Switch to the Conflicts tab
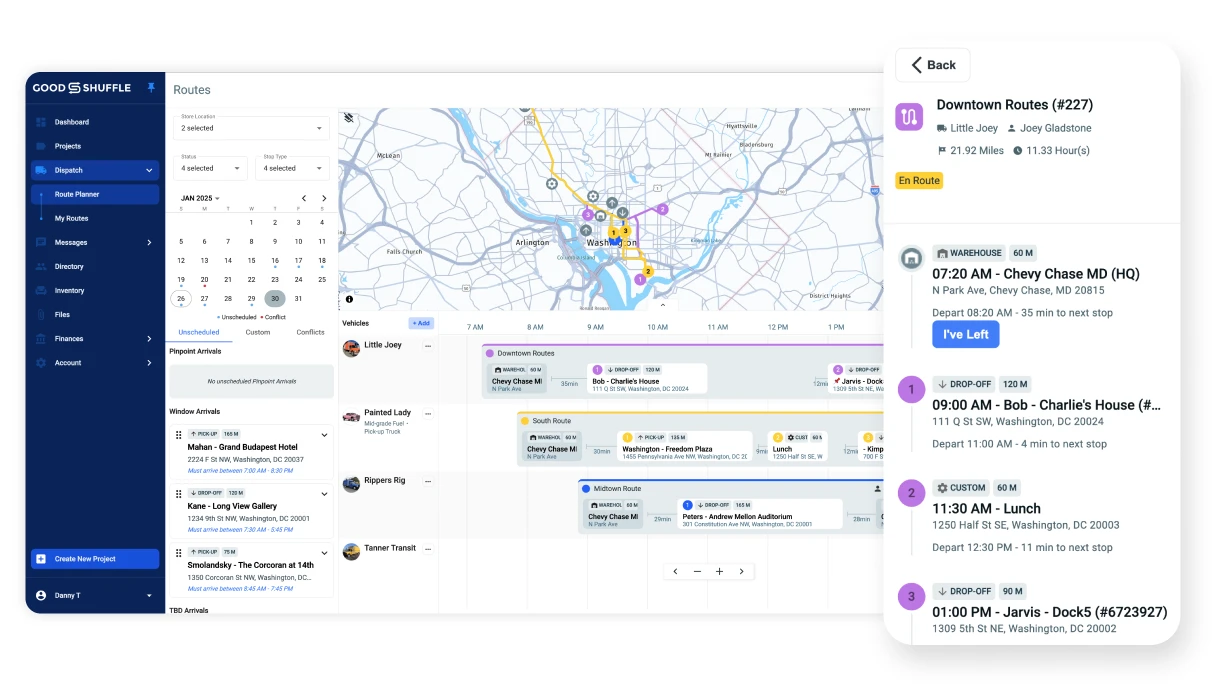 pyautogui.click(x=311, y=331)
